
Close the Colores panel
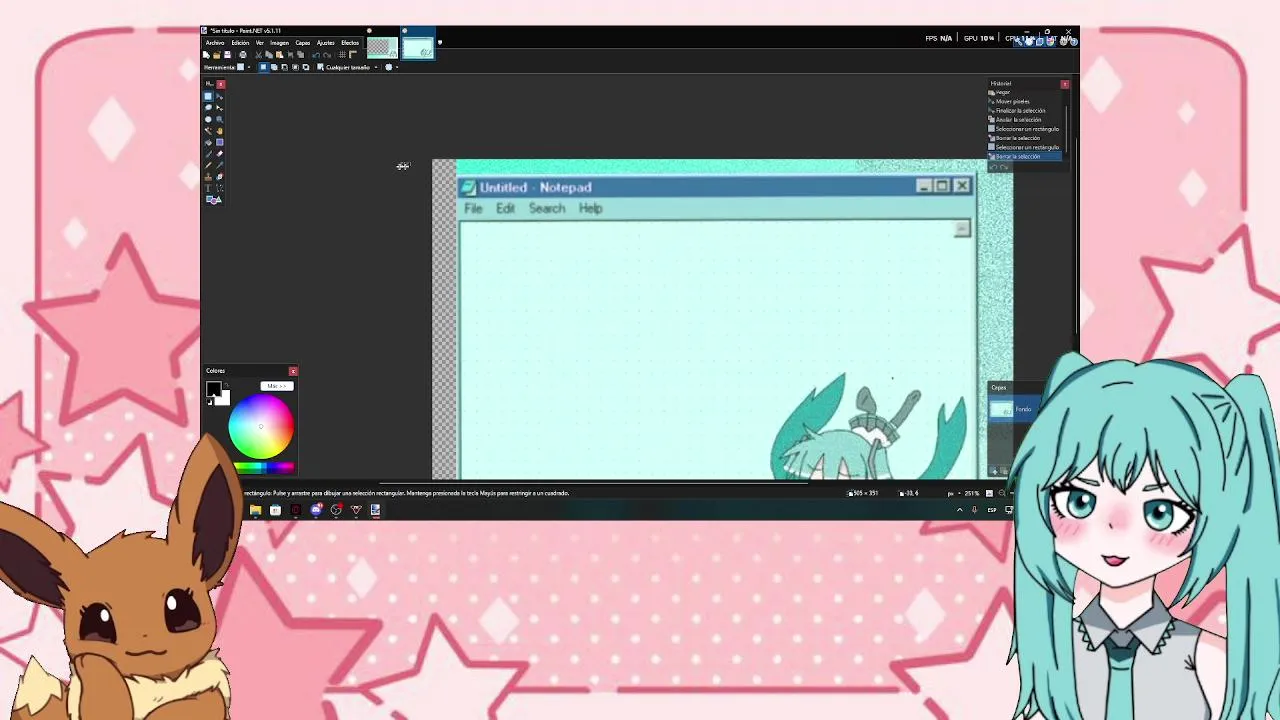click(293, 371)
